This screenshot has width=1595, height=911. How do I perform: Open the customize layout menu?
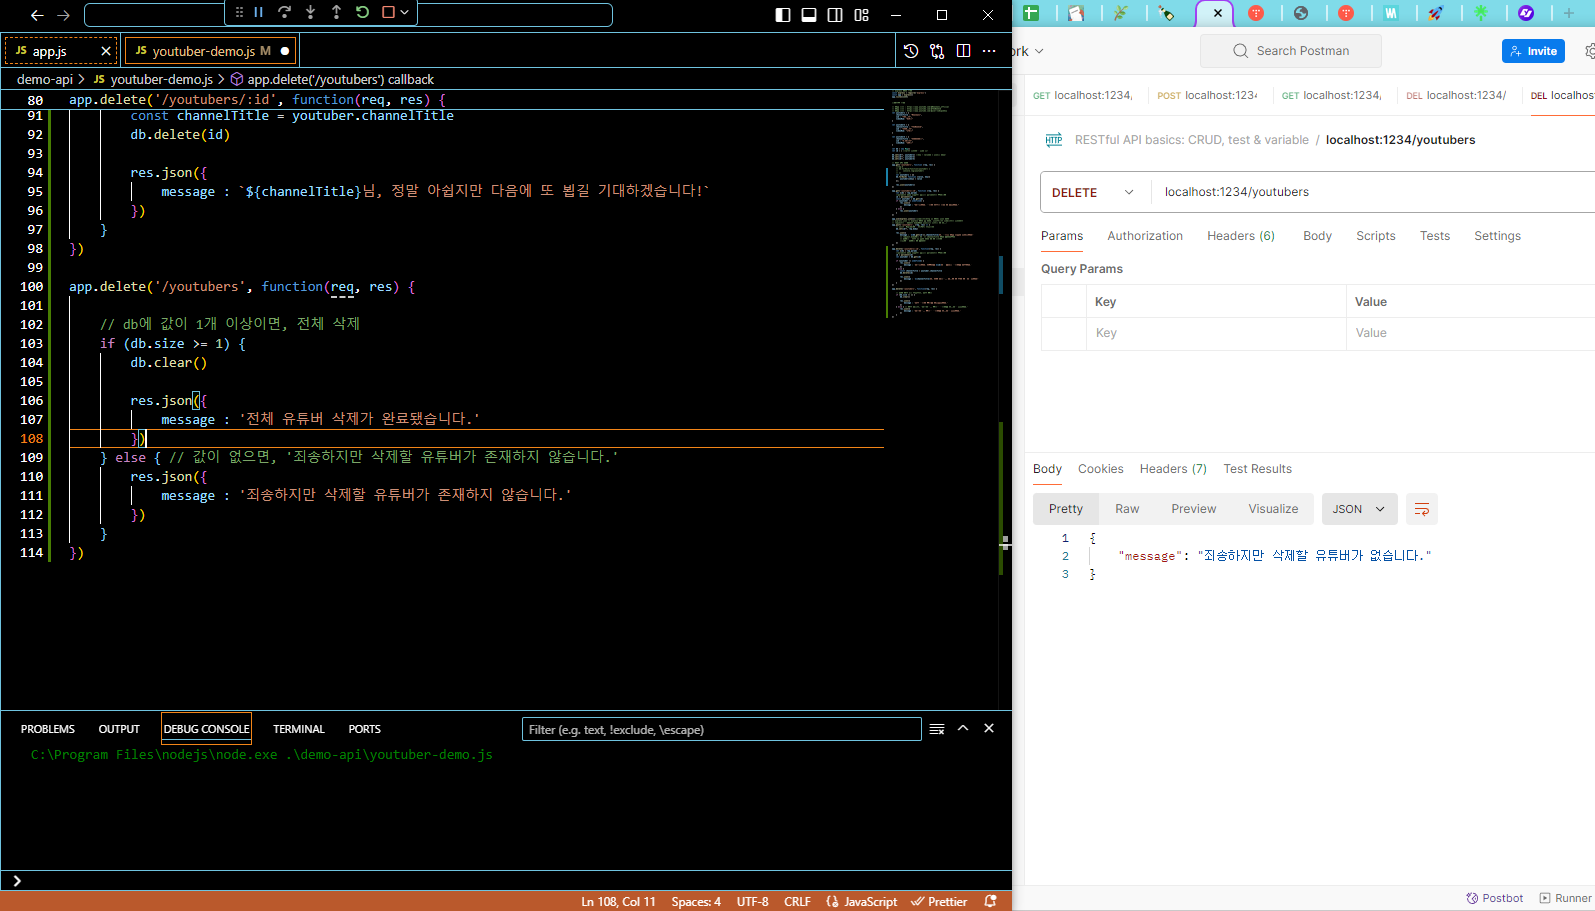click(862, 15)
